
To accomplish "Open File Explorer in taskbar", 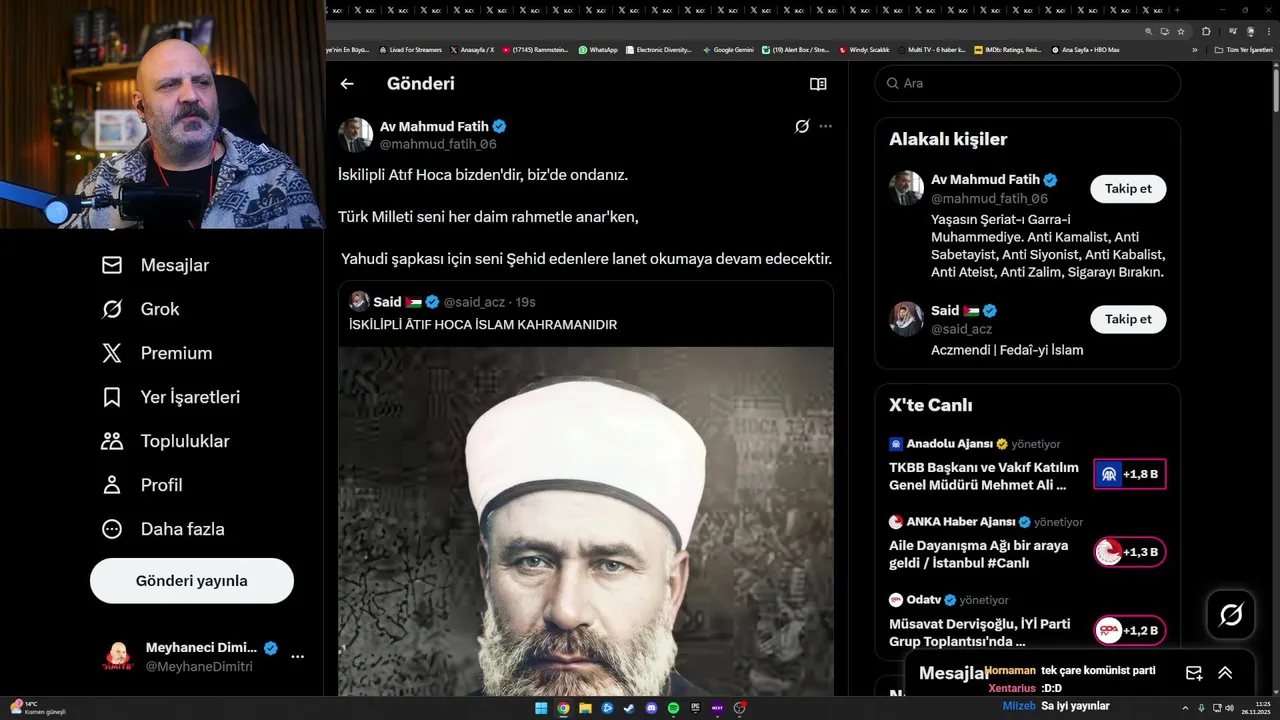I will pos(585,708).
